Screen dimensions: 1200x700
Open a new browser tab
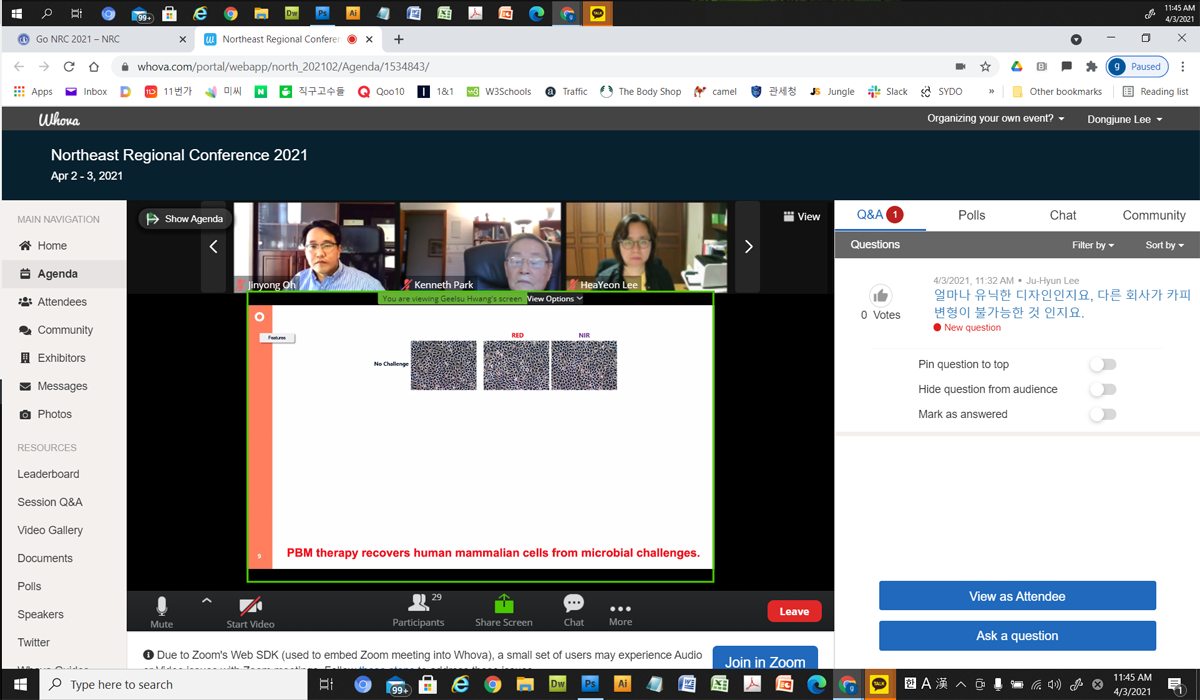click(x=399, y=39)
